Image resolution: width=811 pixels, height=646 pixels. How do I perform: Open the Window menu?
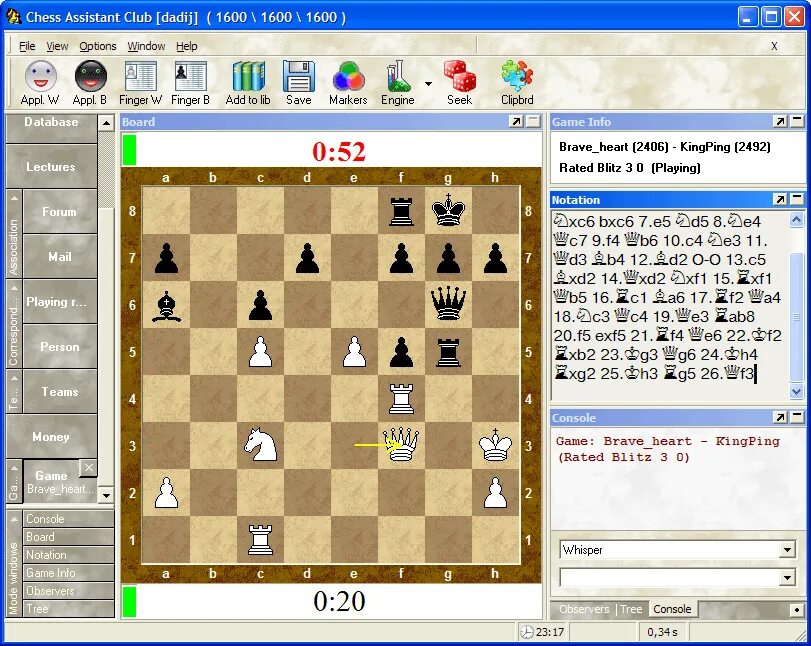(x=146, y=46)
